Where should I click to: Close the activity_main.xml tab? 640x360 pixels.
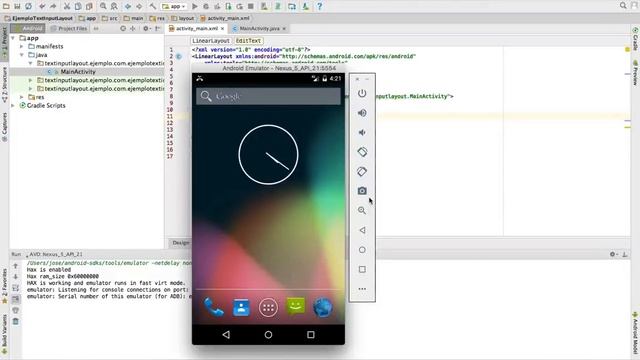[222, 29]
